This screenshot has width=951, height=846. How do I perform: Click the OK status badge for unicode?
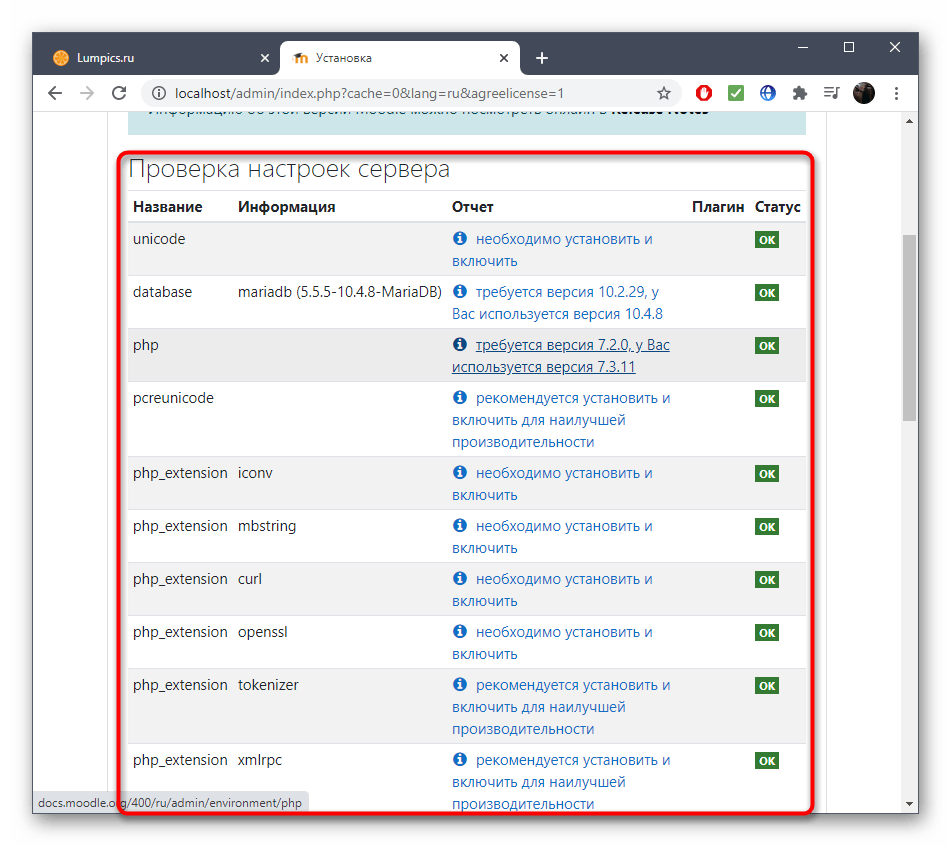coord(767,240)
